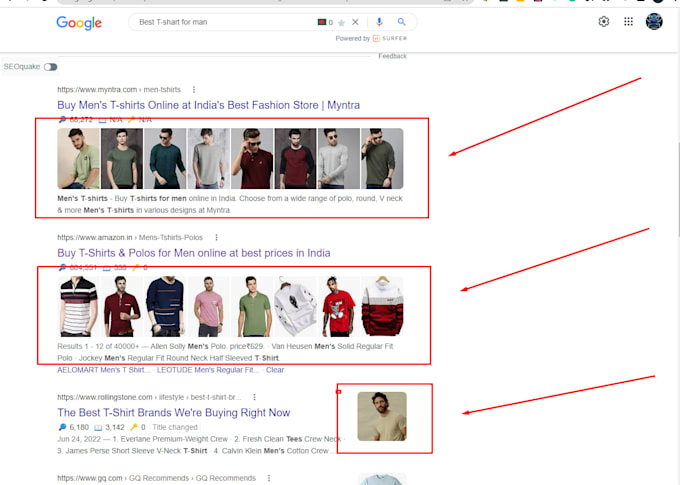
Task: Open more options for Myntra result
Action: [x=194, y=90]
